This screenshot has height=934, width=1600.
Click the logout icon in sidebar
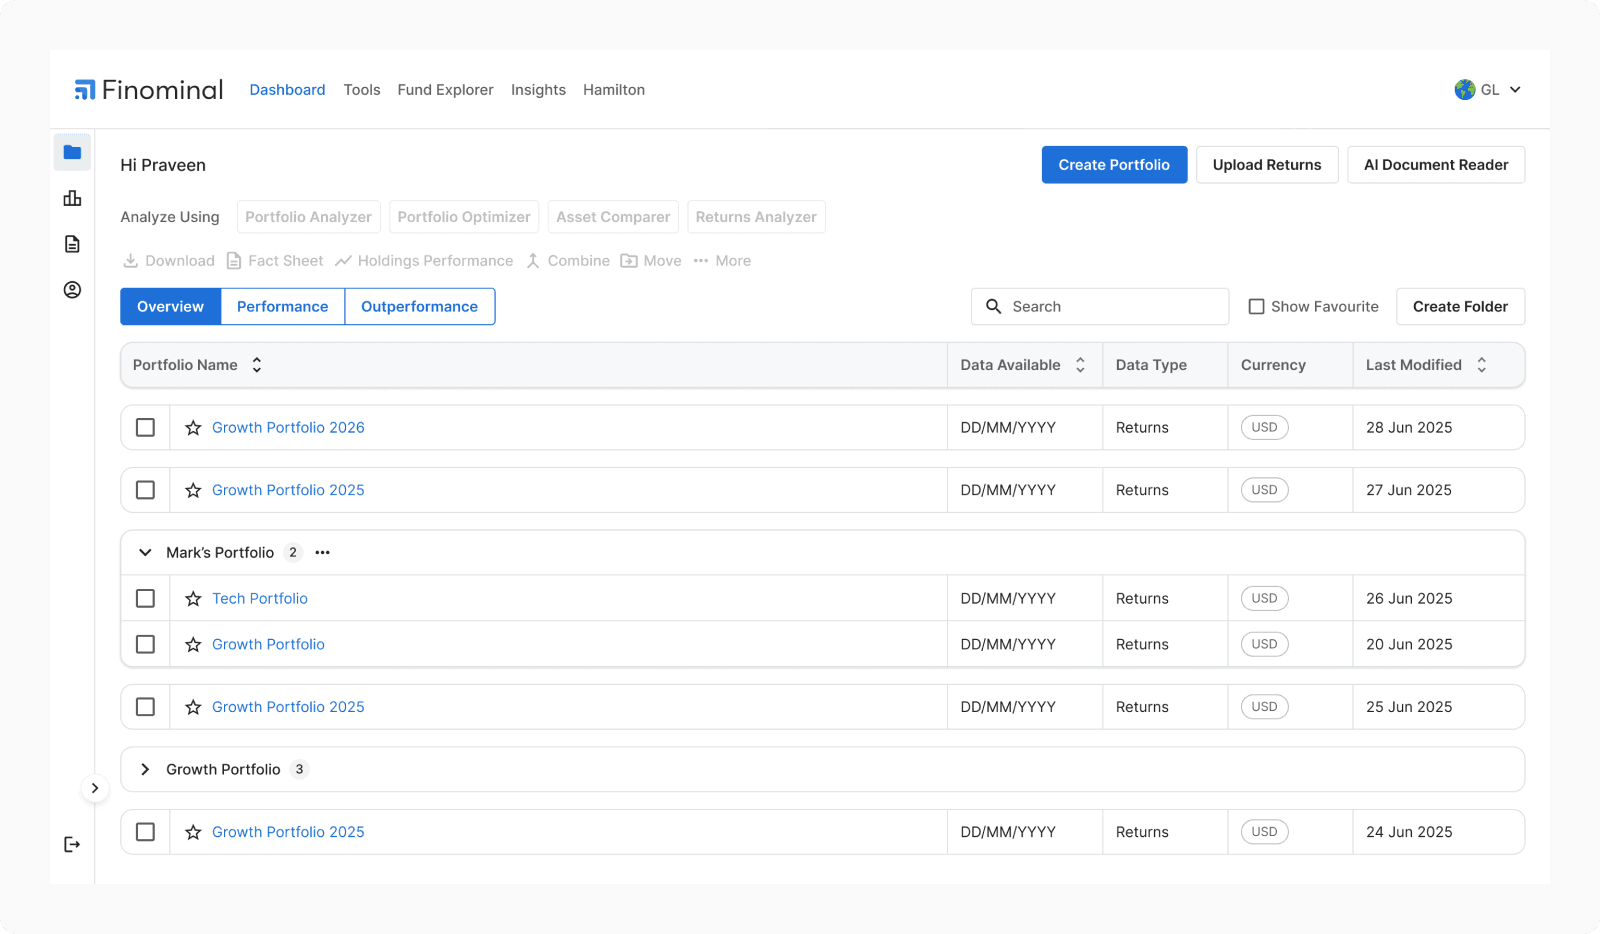coord(72,845)
